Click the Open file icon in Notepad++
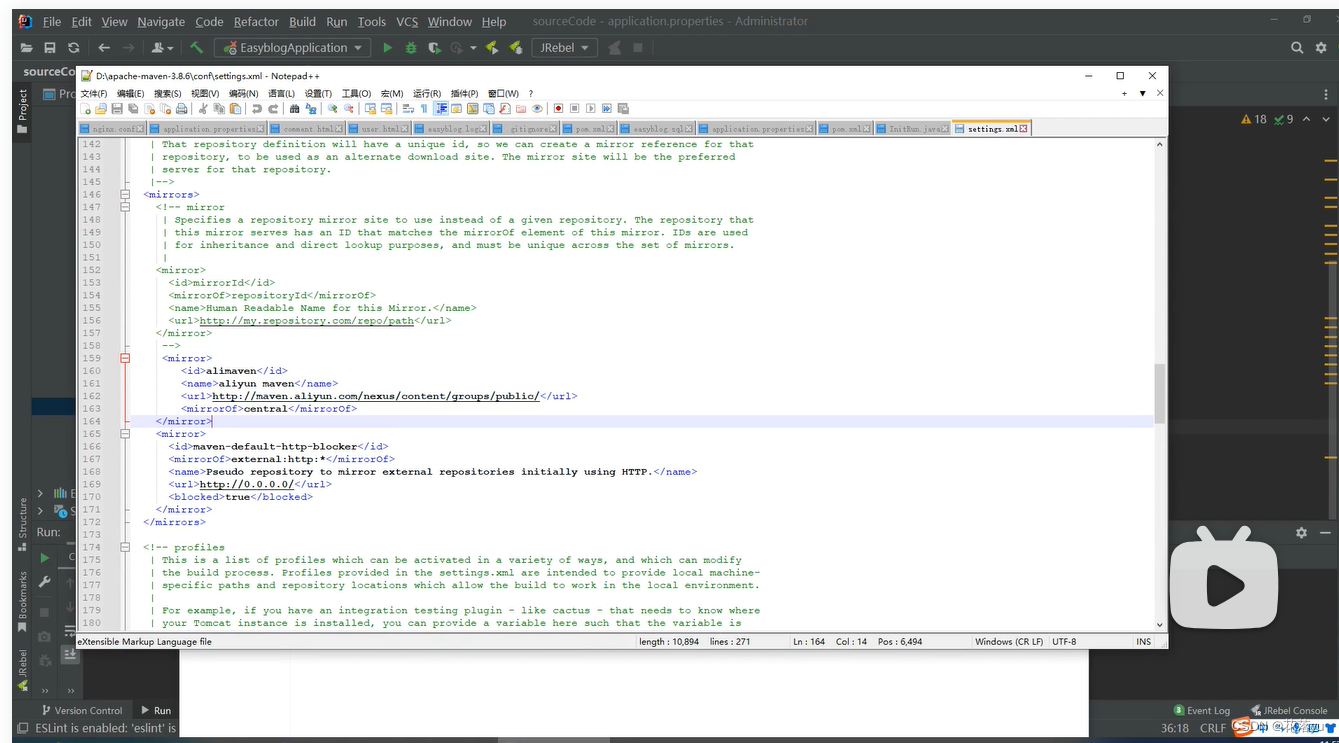The image size is (1339, 743). 101,108
